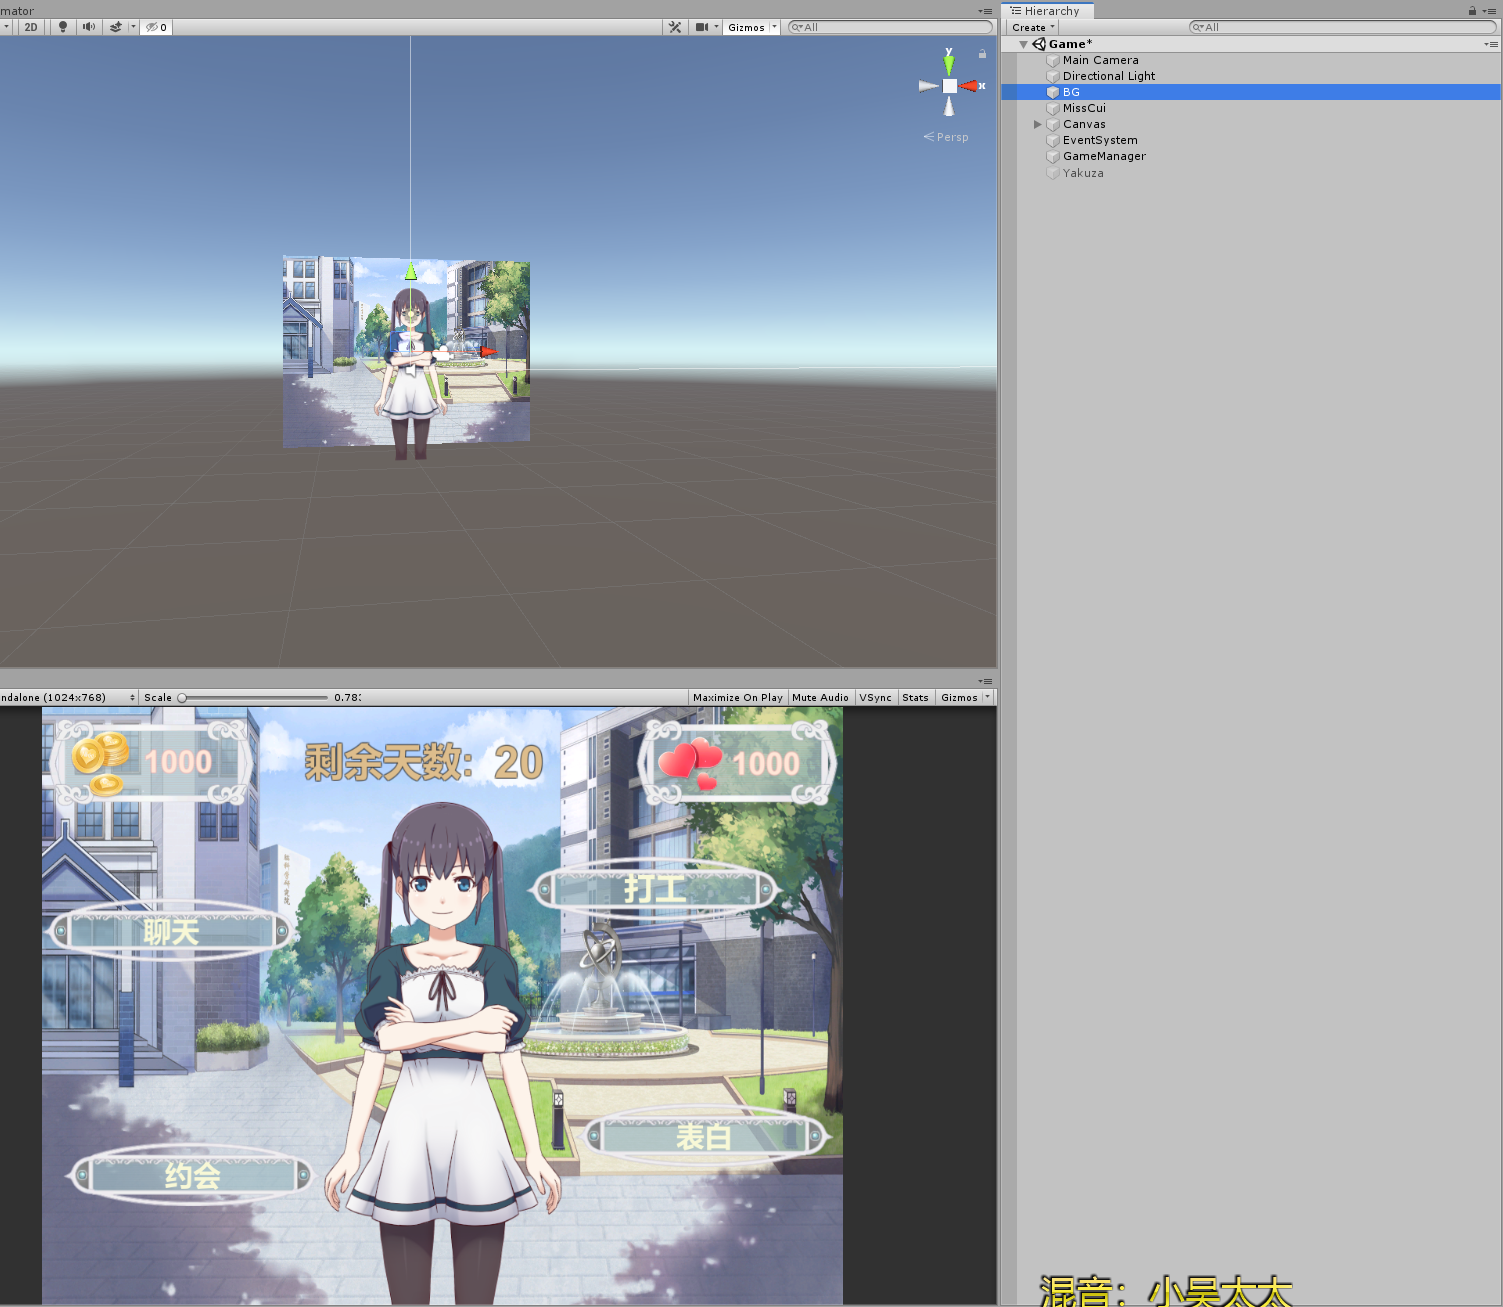Click the red hearts icon in Game view
This screenshot has width=1503, height=1307.
691,763
